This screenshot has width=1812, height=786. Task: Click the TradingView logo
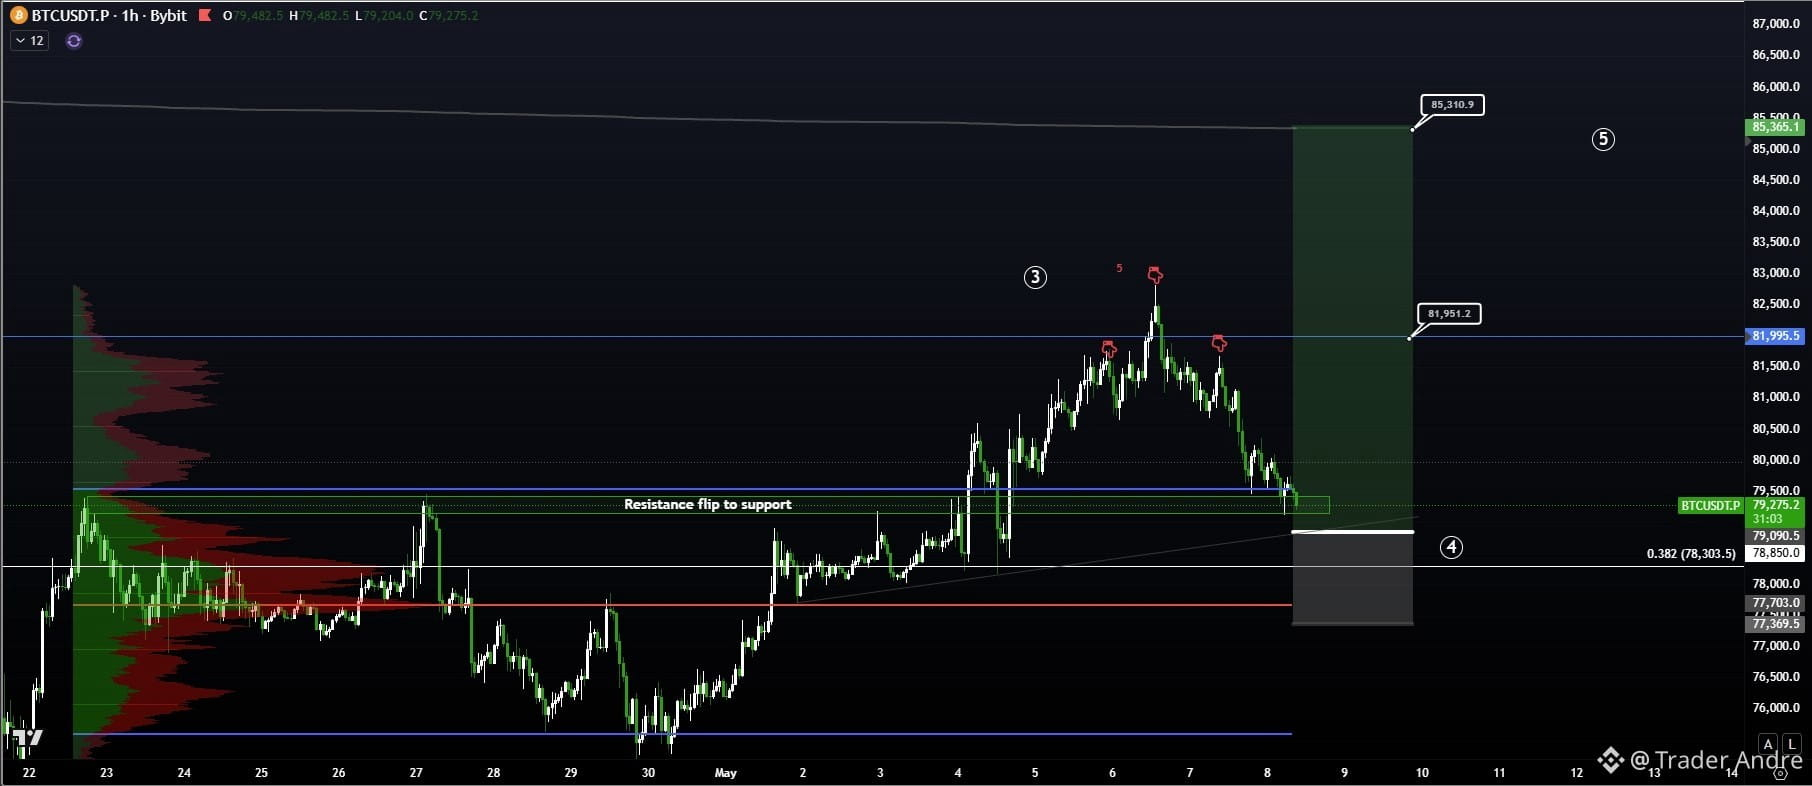27,739
